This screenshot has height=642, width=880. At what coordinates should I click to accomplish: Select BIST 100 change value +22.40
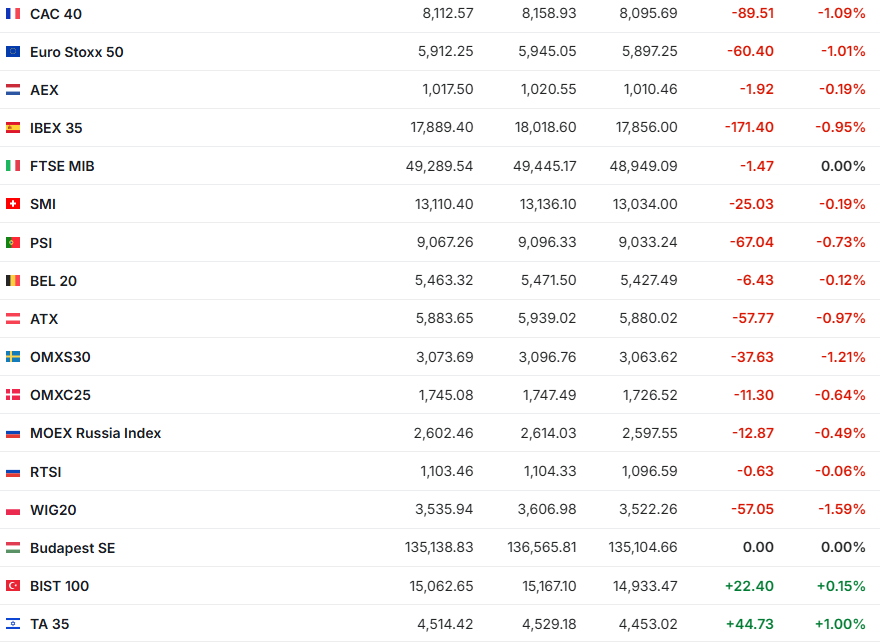tap(749, 586)
